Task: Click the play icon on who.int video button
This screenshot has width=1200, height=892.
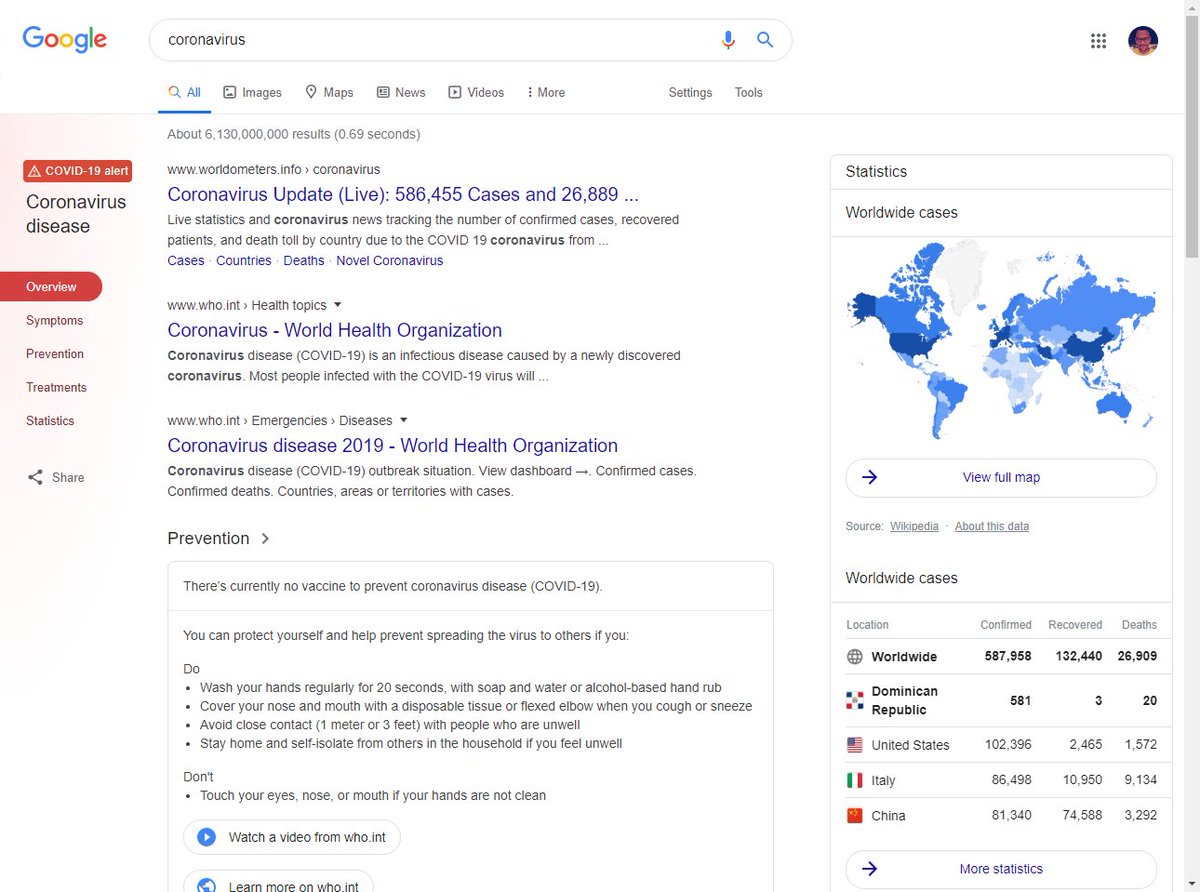Action: 207,837
